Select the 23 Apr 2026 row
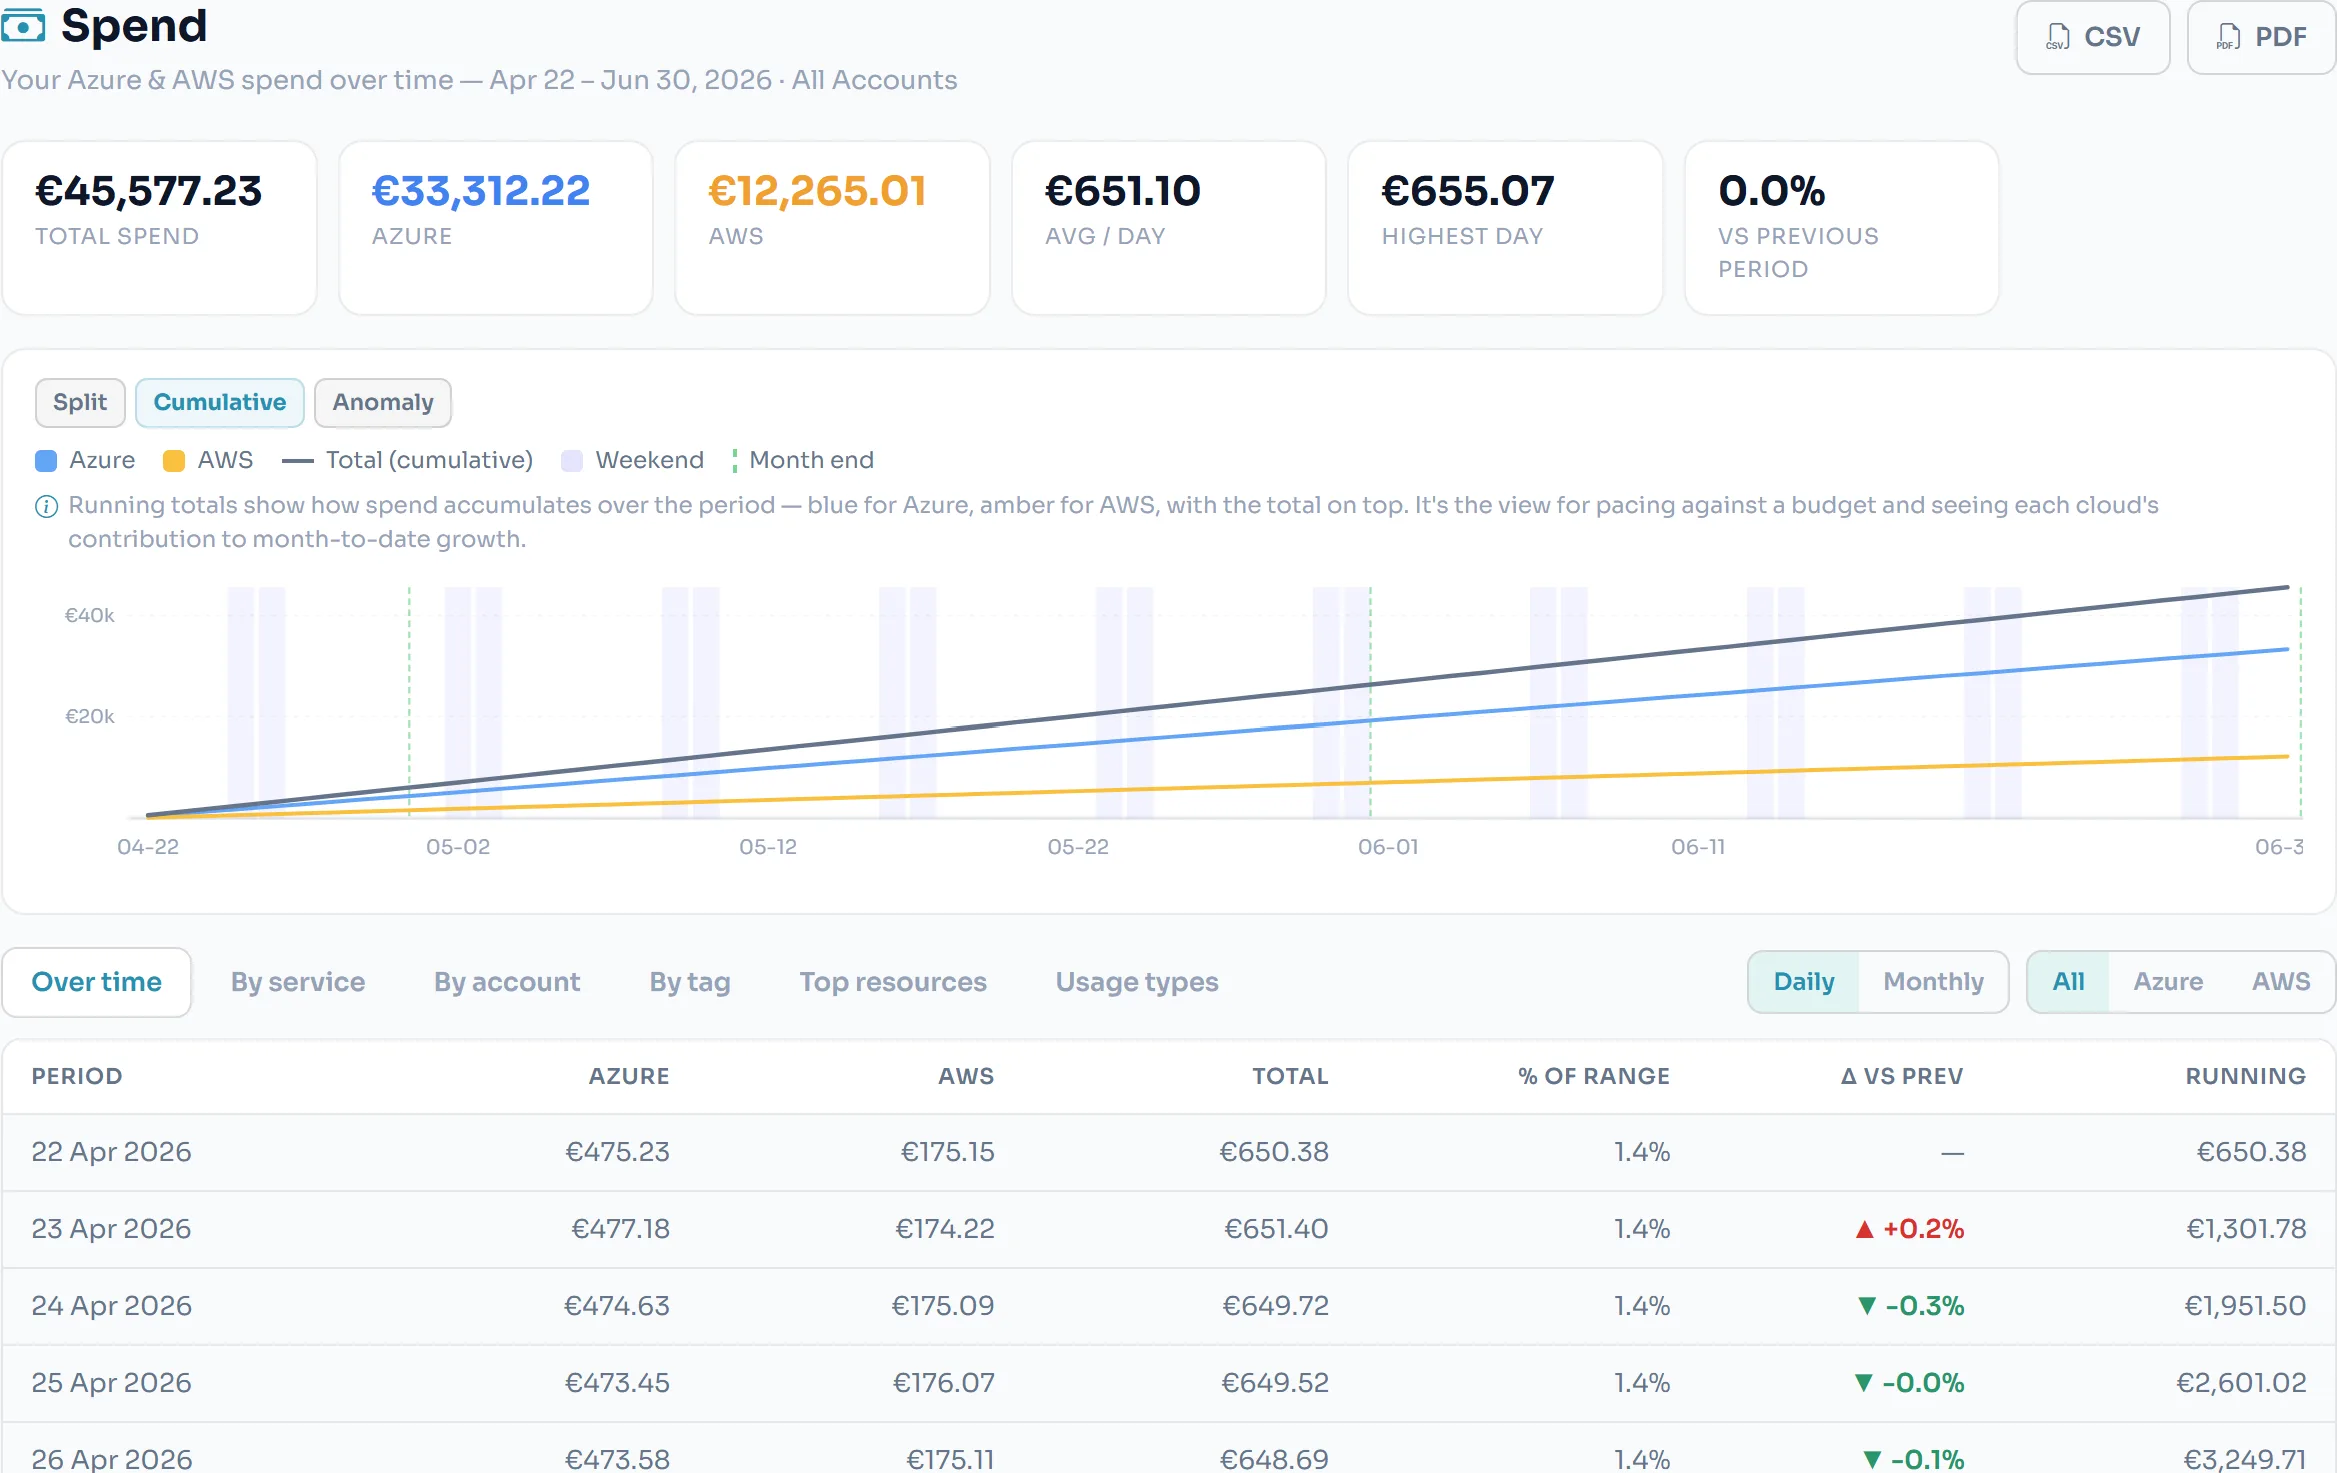The width and height of the screenshot is (2337, 1473). point(1169,1229)
